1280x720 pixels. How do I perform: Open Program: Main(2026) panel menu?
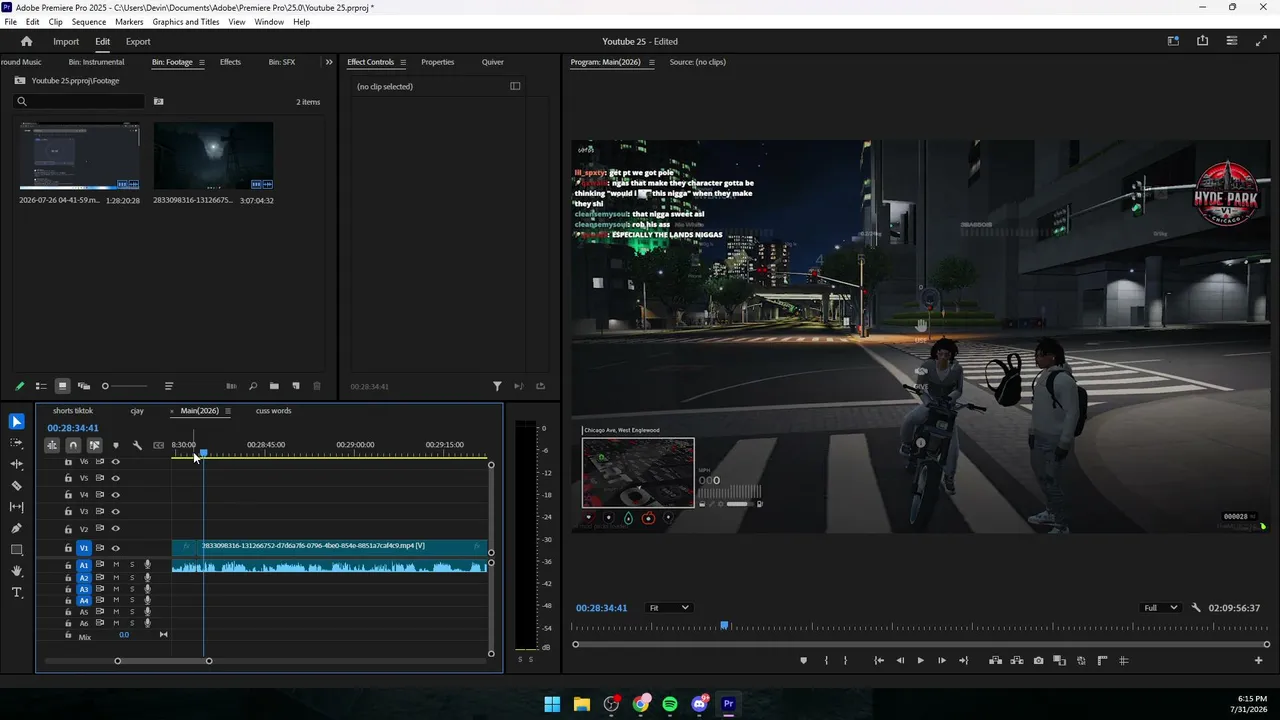[x=651, y=62]
